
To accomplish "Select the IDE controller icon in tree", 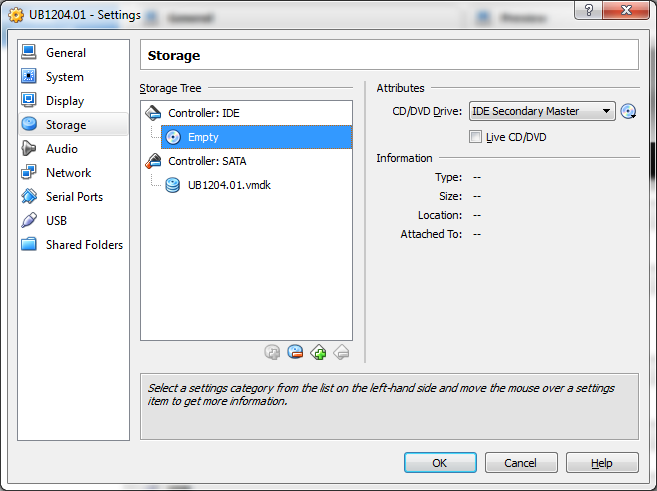I will coord(154,113).
